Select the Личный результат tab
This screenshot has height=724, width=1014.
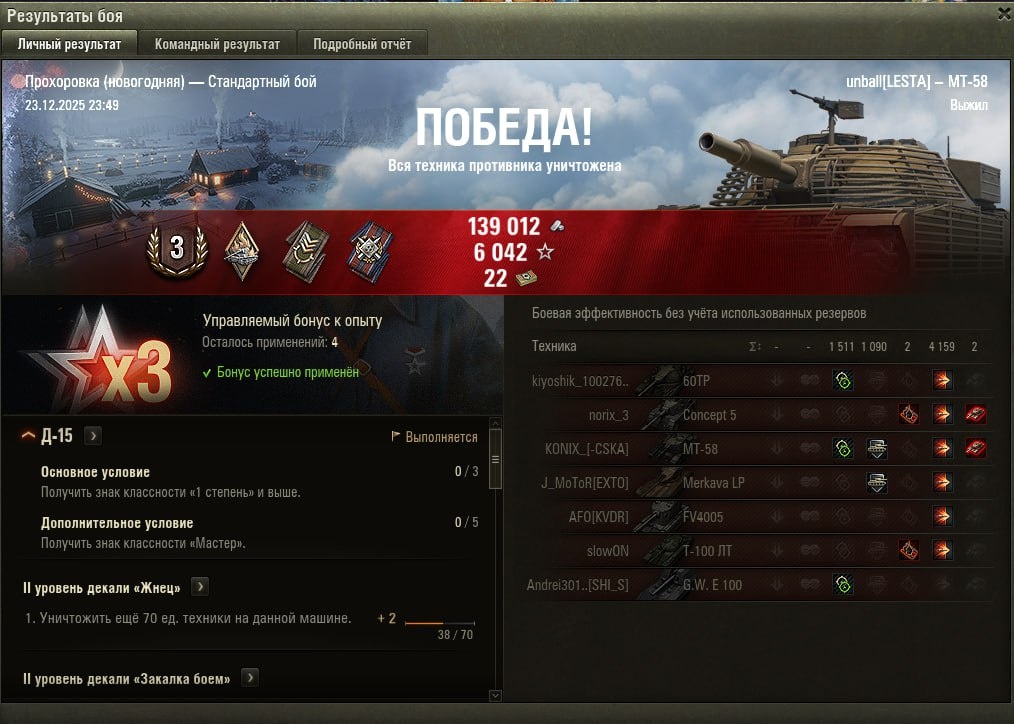point(69,44)
